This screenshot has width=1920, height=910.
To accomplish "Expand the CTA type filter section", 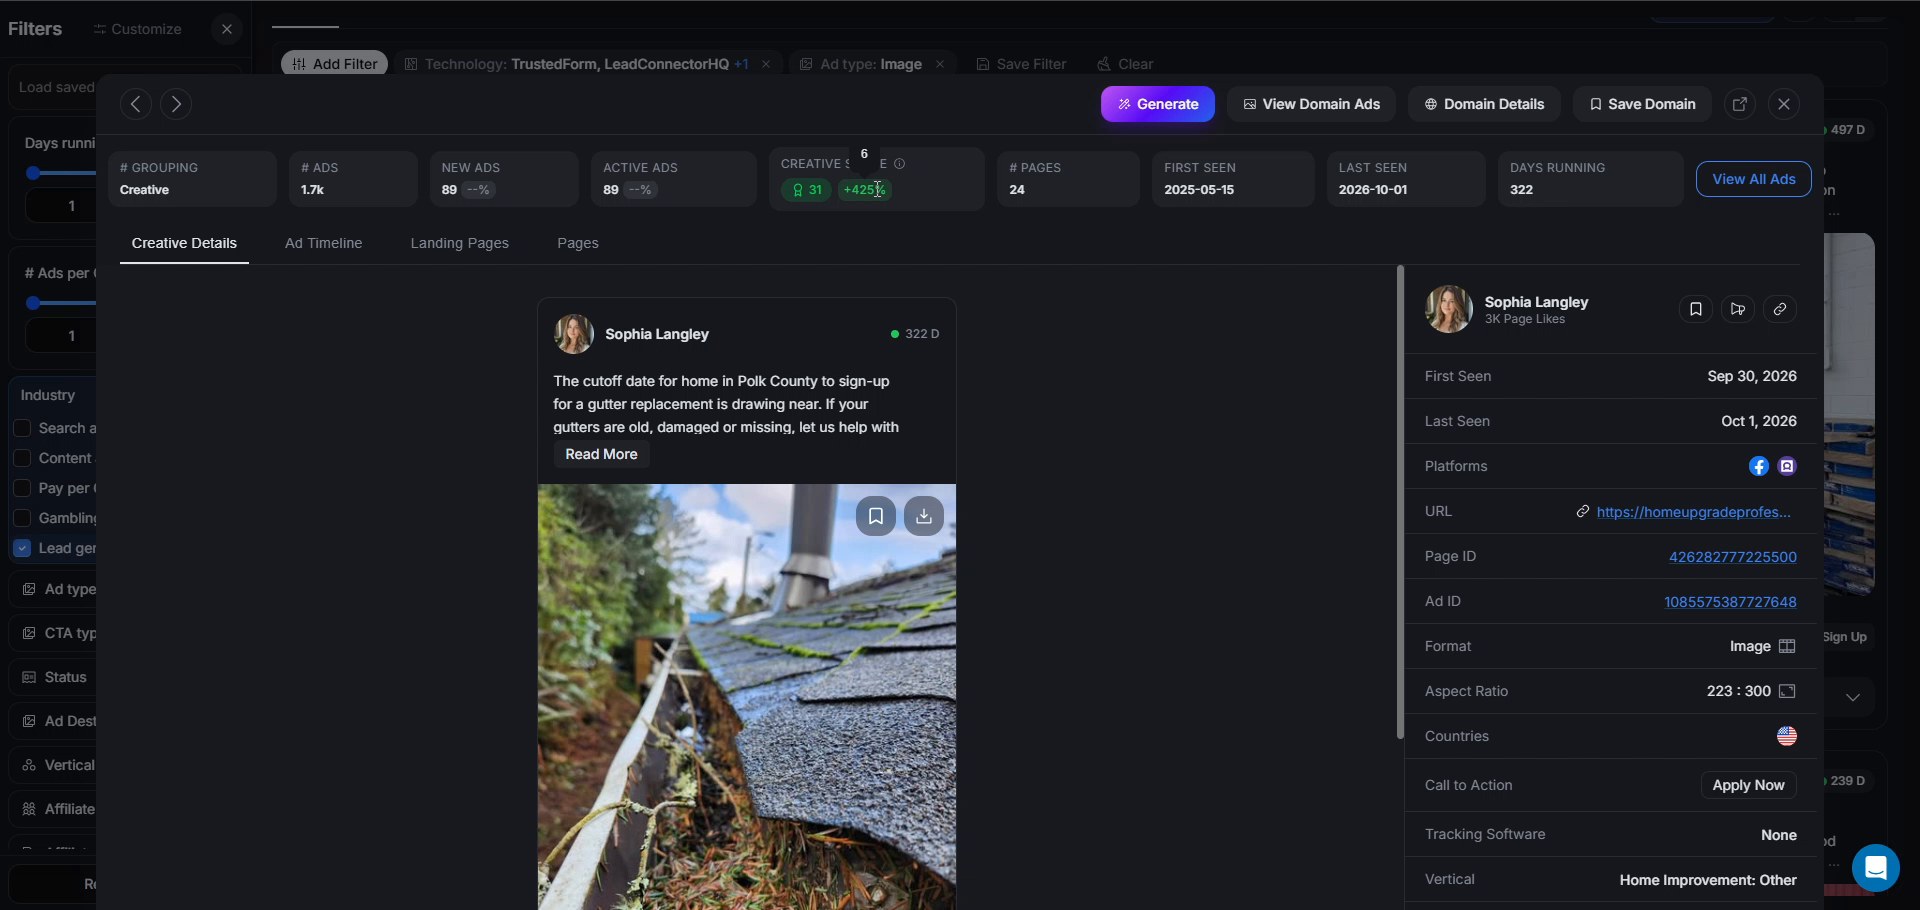I will 55,633.
